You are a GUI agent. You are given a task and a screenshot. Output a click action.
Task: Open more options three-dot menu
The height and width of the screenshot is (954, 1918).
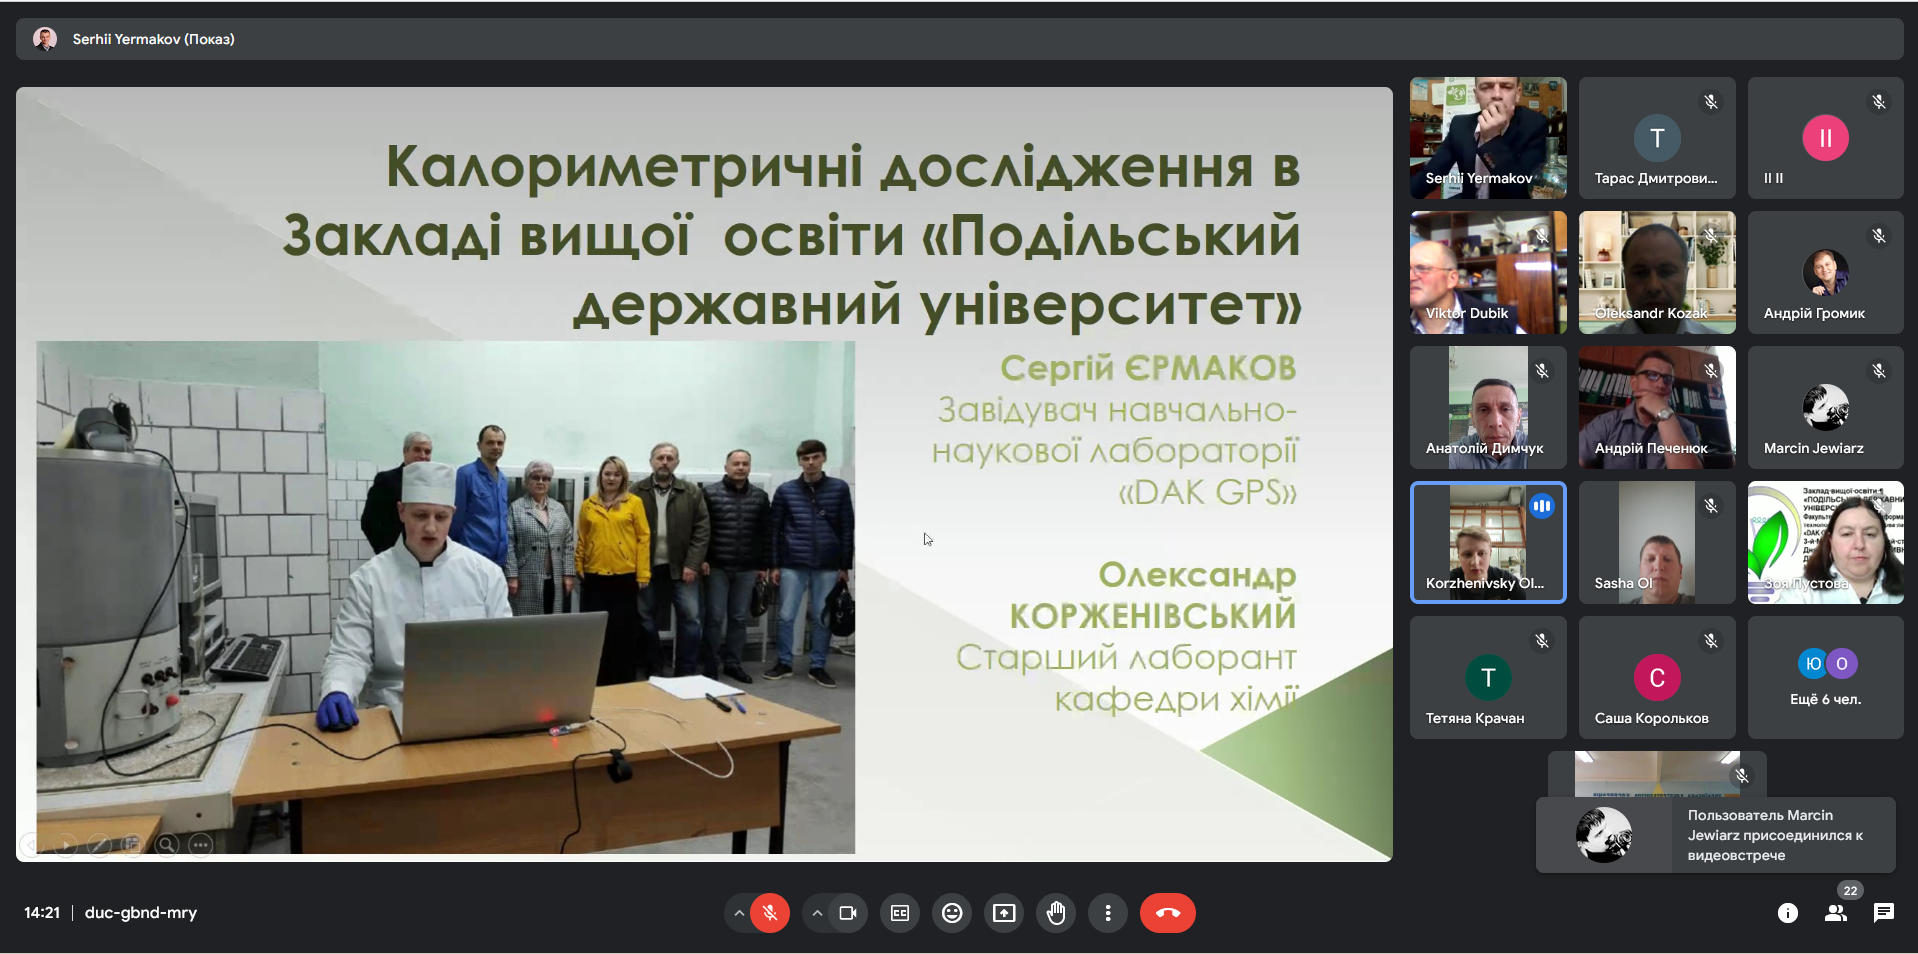(x=1107, y=913)
